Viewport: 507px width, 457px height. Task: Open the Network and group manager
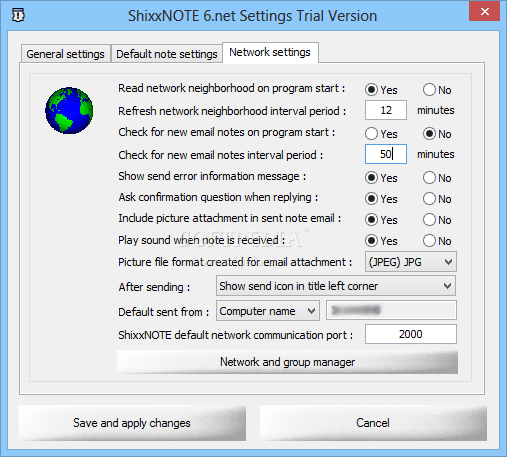[287, 362]
